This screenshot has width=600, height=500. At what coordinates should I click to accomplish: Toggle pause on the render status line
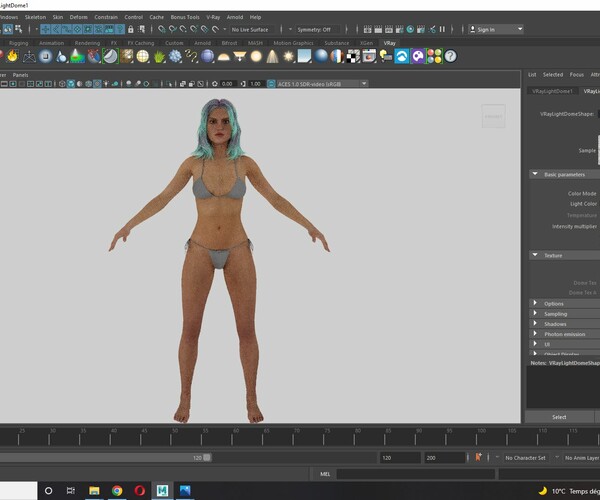tap(442, 29)
